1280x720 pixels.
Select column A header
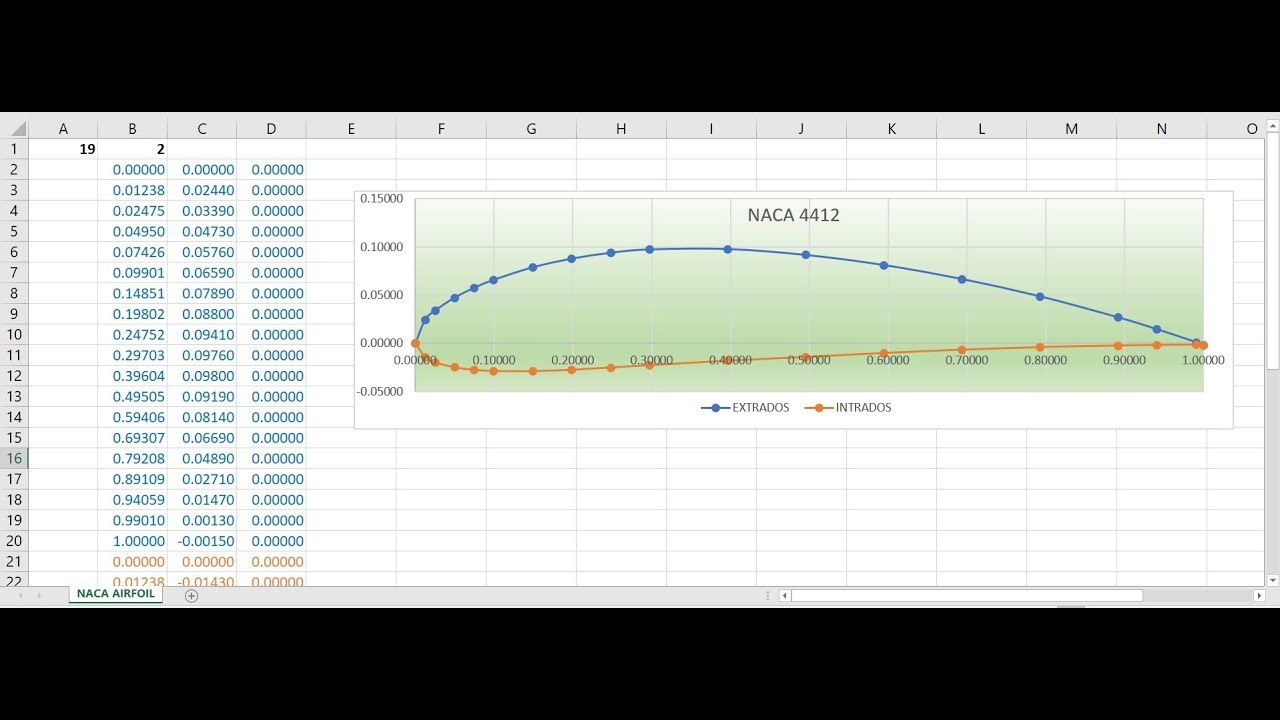[63, 129]
